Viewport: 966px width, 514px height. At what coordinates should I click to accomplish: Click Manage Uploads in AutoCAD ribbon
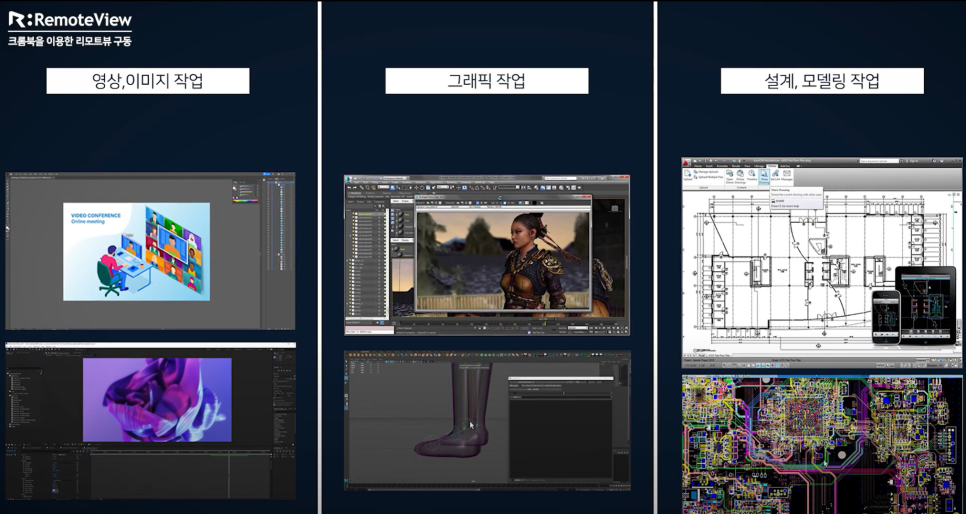click(708, 172)
